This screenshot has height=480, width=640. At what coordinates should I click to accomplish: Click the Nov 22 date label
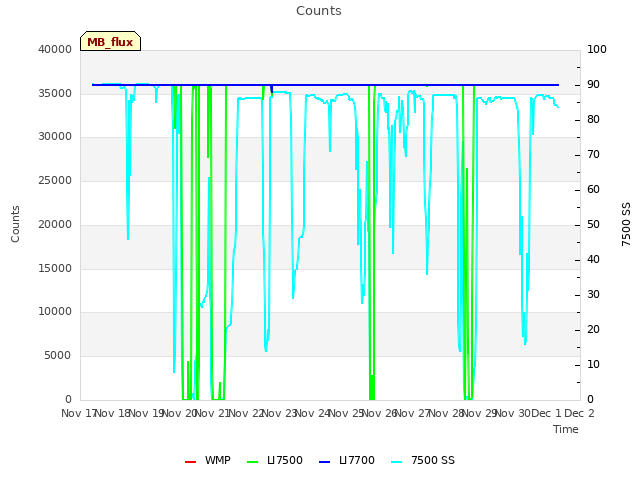point(245,413)
